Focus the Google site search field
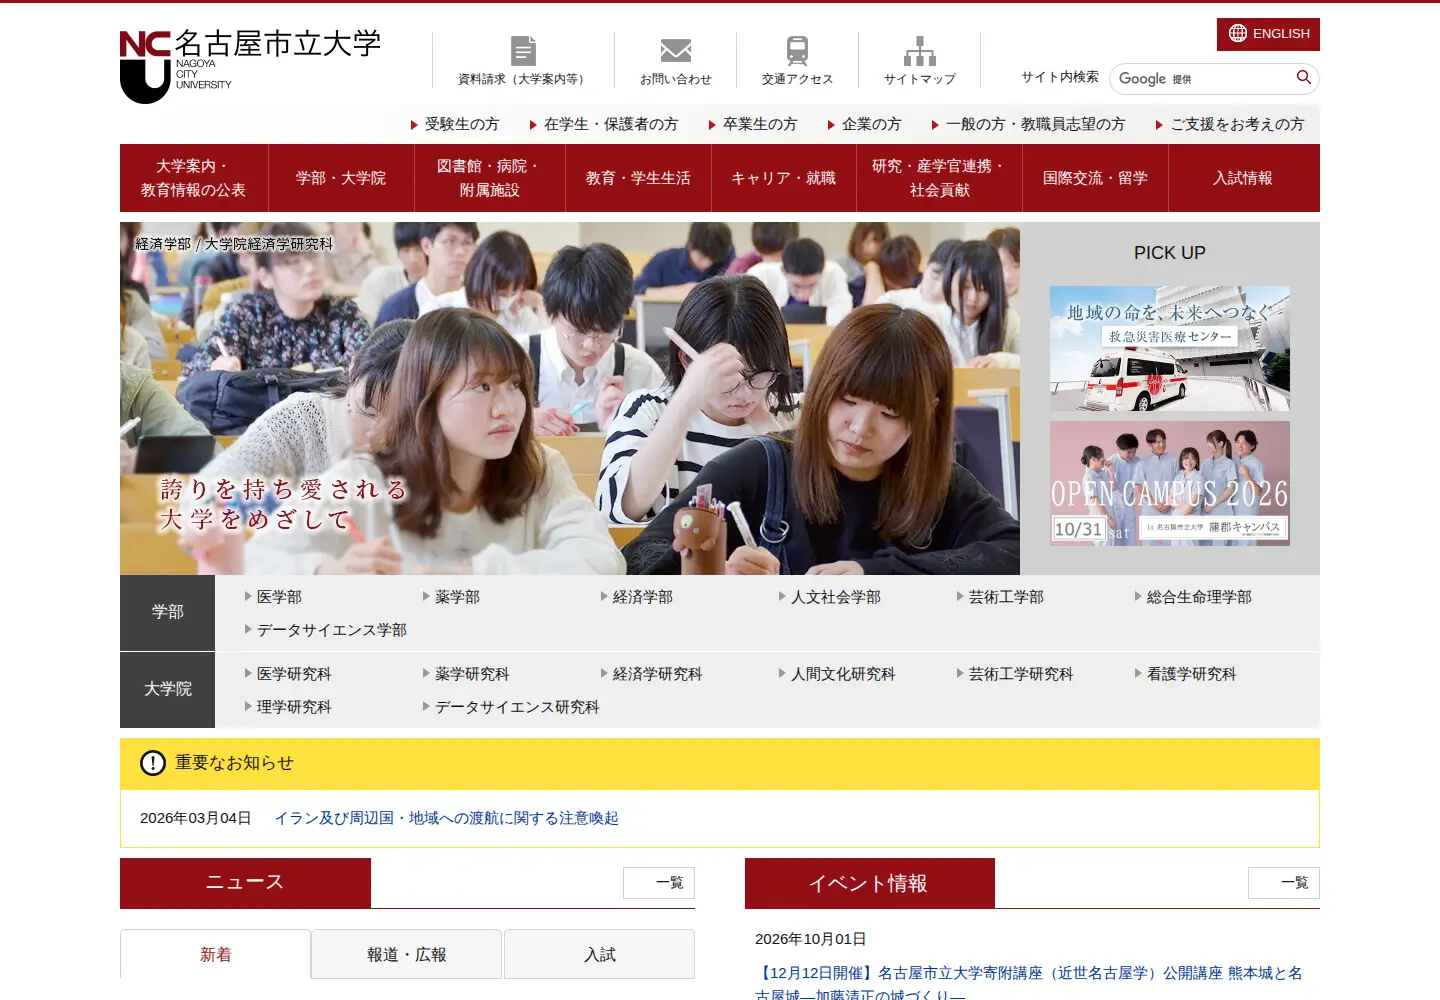Viewport: 1440px width, 1000px height. 1203,78
